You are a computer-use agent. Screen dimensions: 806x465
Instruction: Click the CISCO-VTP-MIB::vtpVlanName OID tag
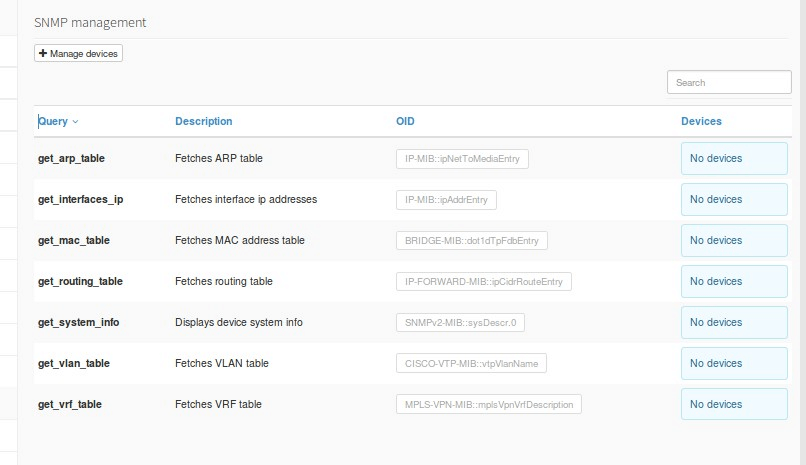click(471, 363)
